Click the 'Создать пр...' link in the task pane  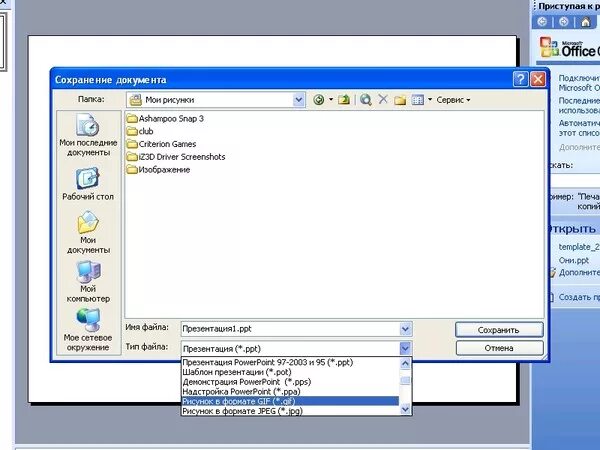579,297
